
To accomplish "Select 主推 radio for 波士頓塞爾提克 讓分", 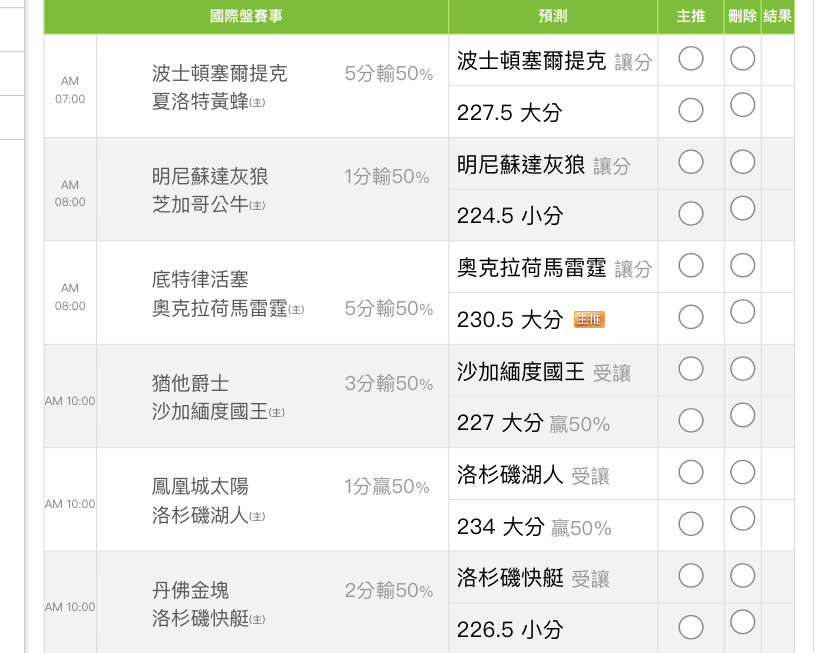I will click(690, 59).
